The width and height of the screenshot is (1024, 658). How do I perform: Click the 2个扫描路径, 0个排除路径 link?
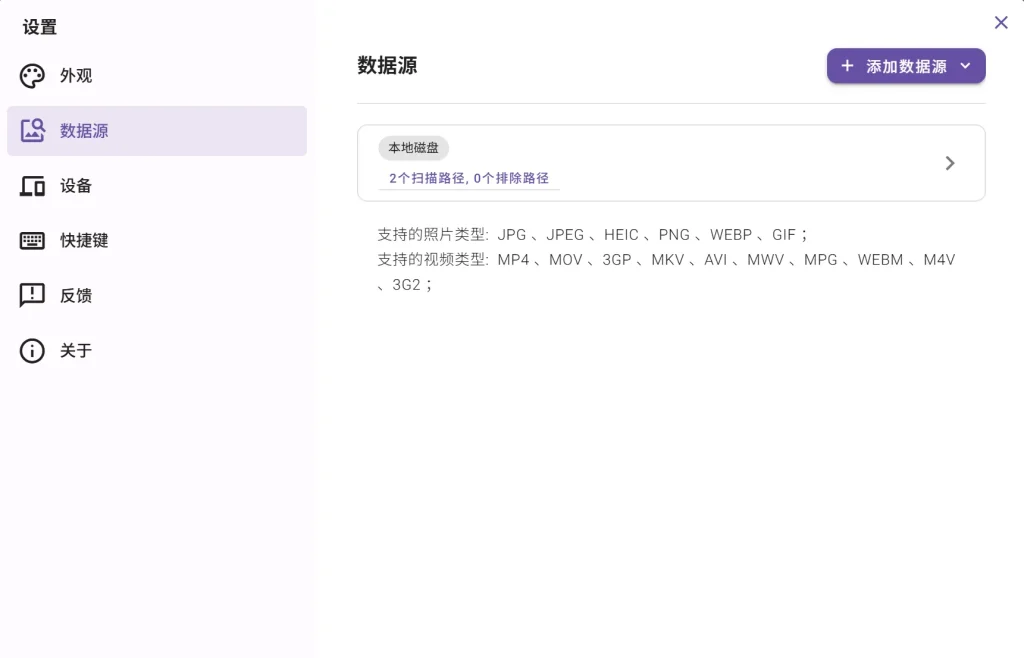pos(469,178)
